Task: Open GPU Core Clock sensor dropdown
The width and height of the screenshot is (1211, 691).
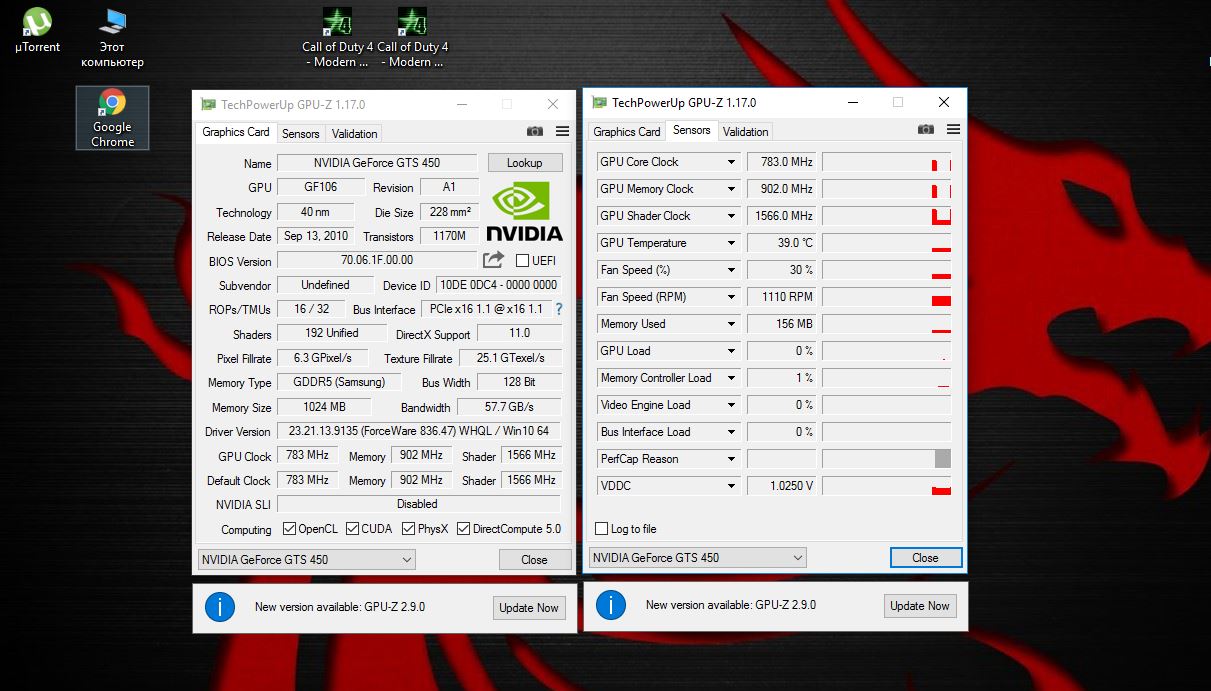Action: (731, 162)
